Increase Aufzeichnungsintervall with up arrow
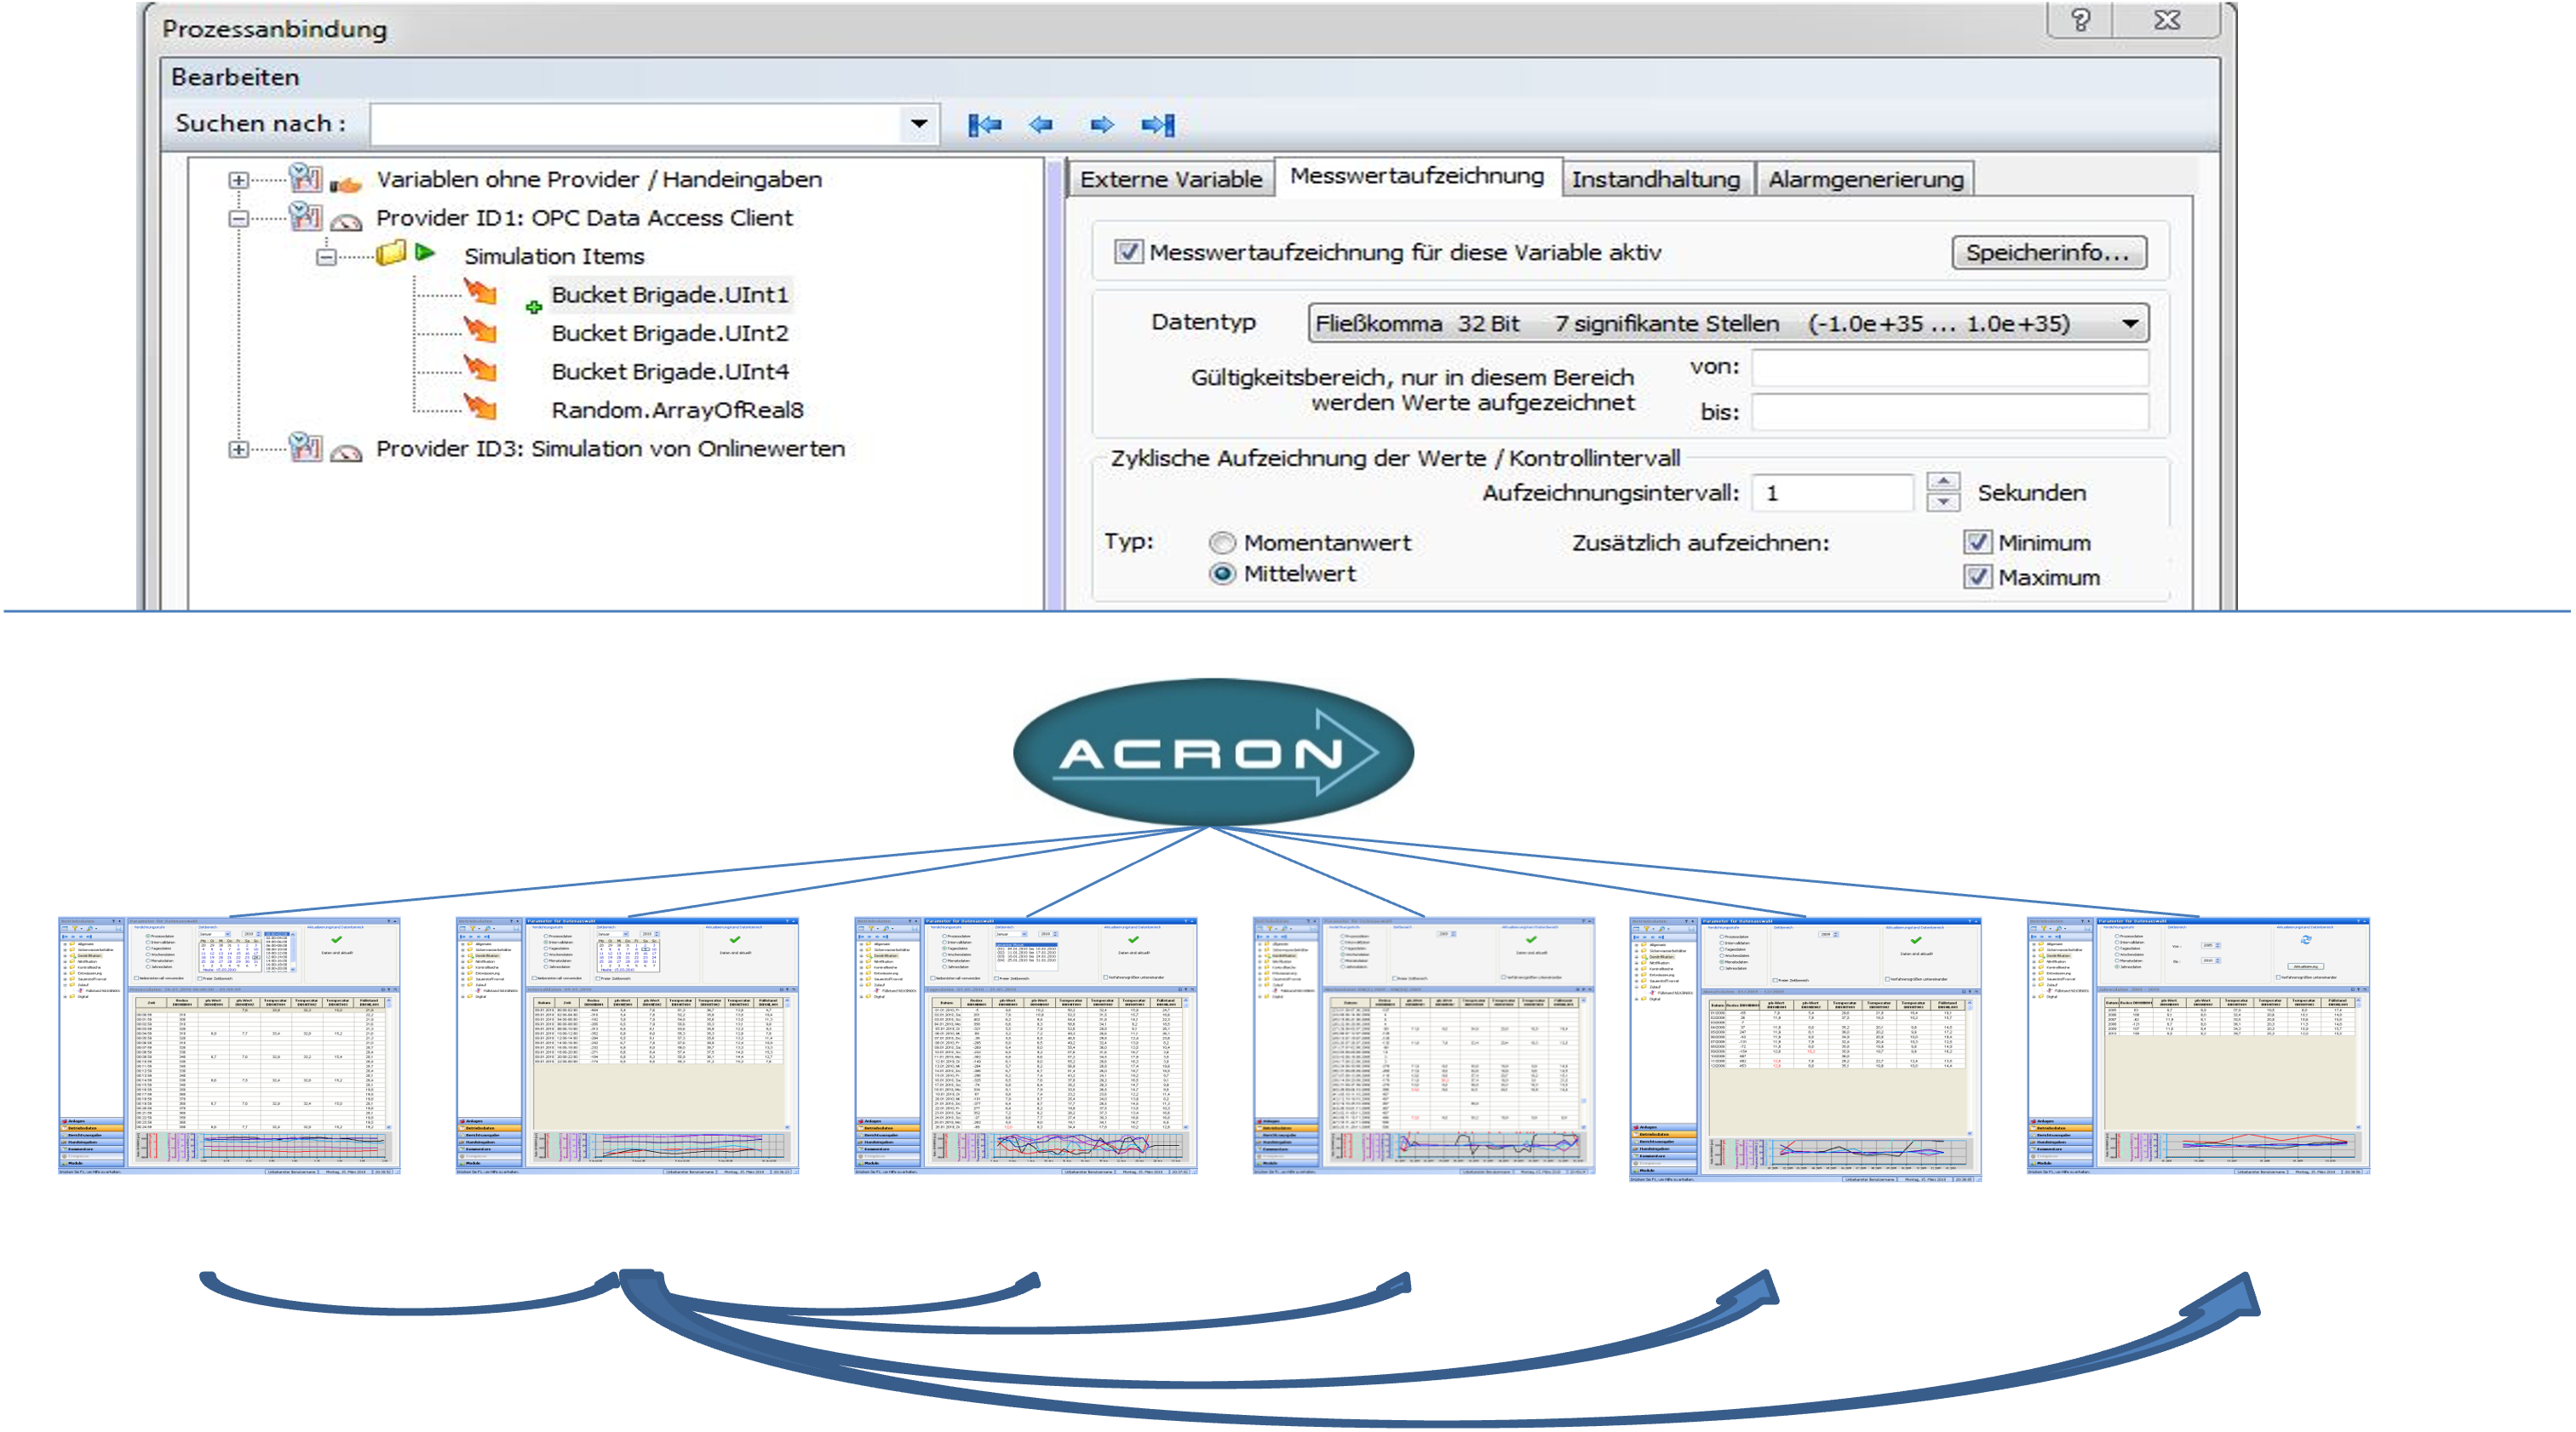This screenshot has height=1432, width=2576. [1943, 481]
